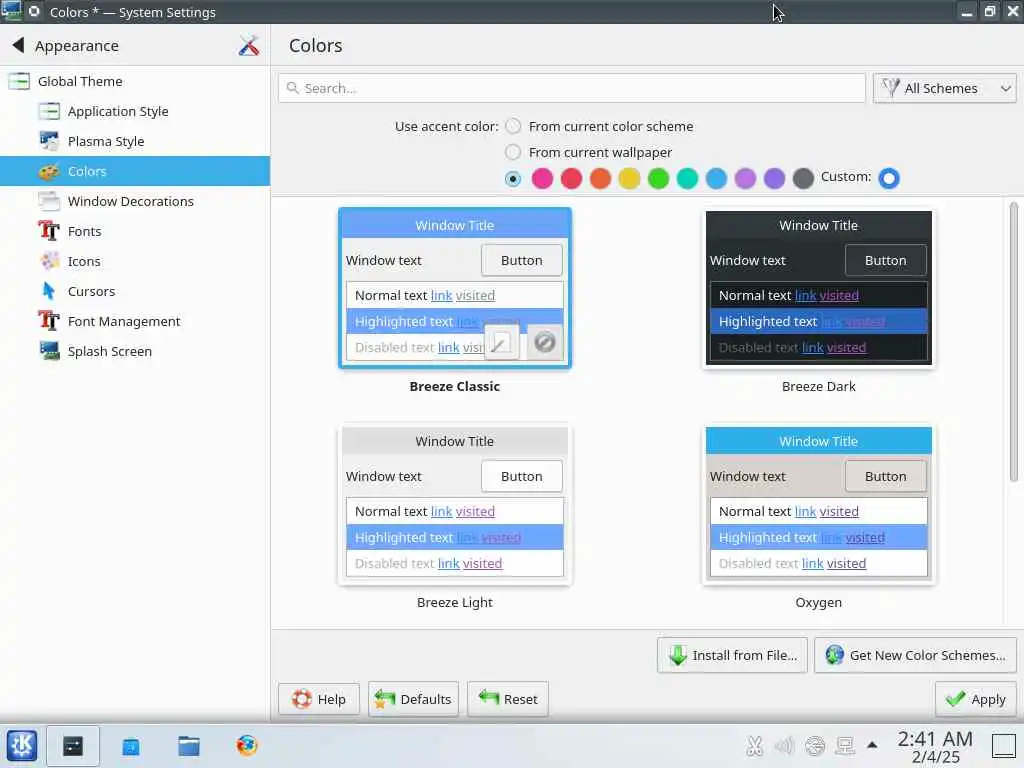The height and width of the screenshot is (768, 1024).
Task: Click the color scheme search field
Action: (x=572, y=88)
